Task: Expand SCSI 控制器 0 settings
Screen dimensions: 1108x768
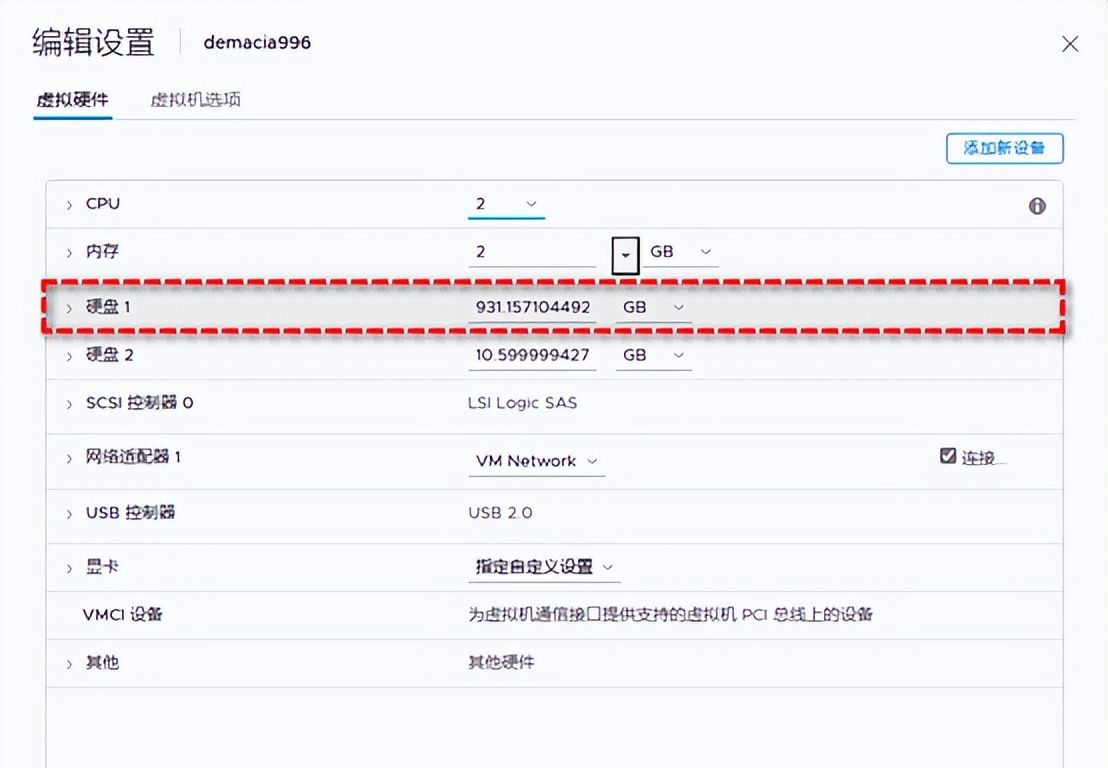Action: [x=68, y=403]
